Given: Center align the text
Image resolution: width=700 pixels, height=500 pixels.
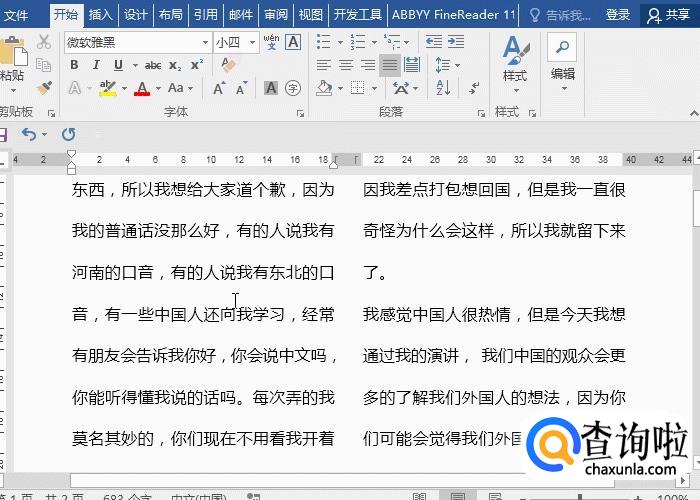Looking at the screenshot, I should [346, 65].
